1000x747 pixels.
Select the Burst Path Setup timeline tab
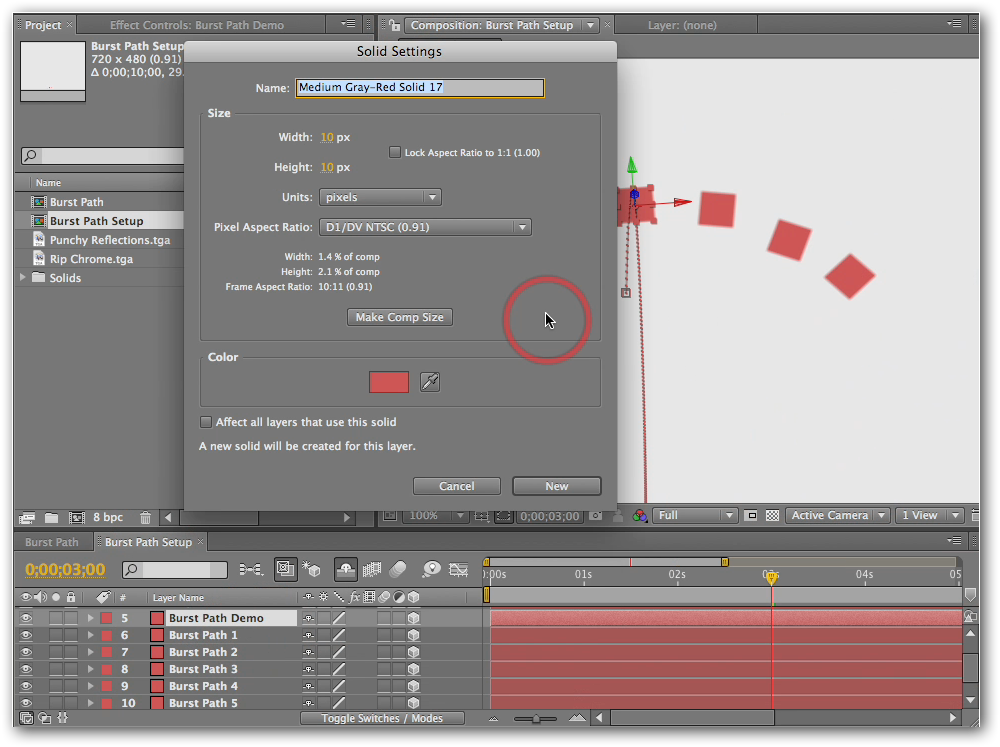pyautogui.click(x=148, y=542)
